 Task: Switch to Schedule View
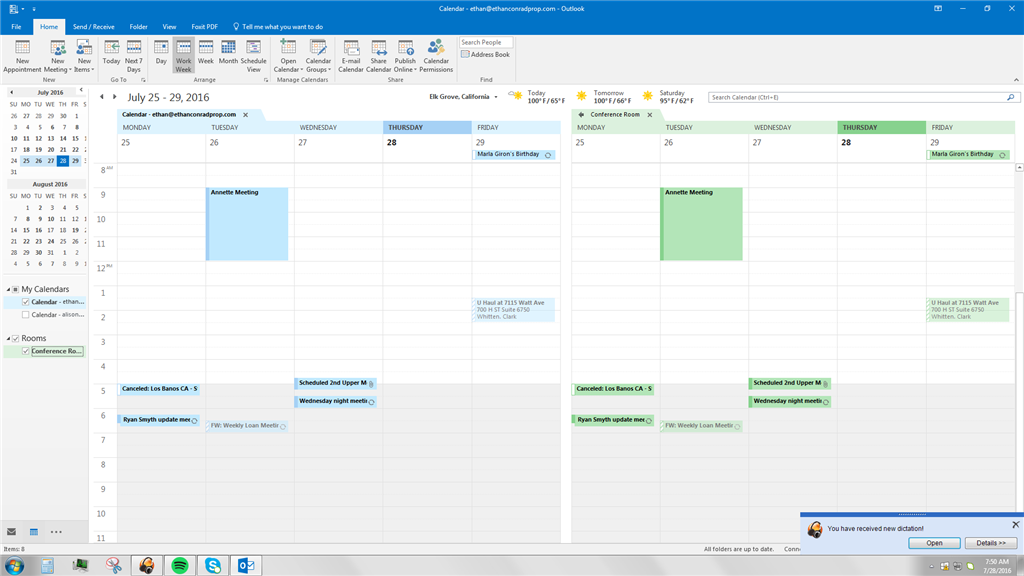coord(253,56)
